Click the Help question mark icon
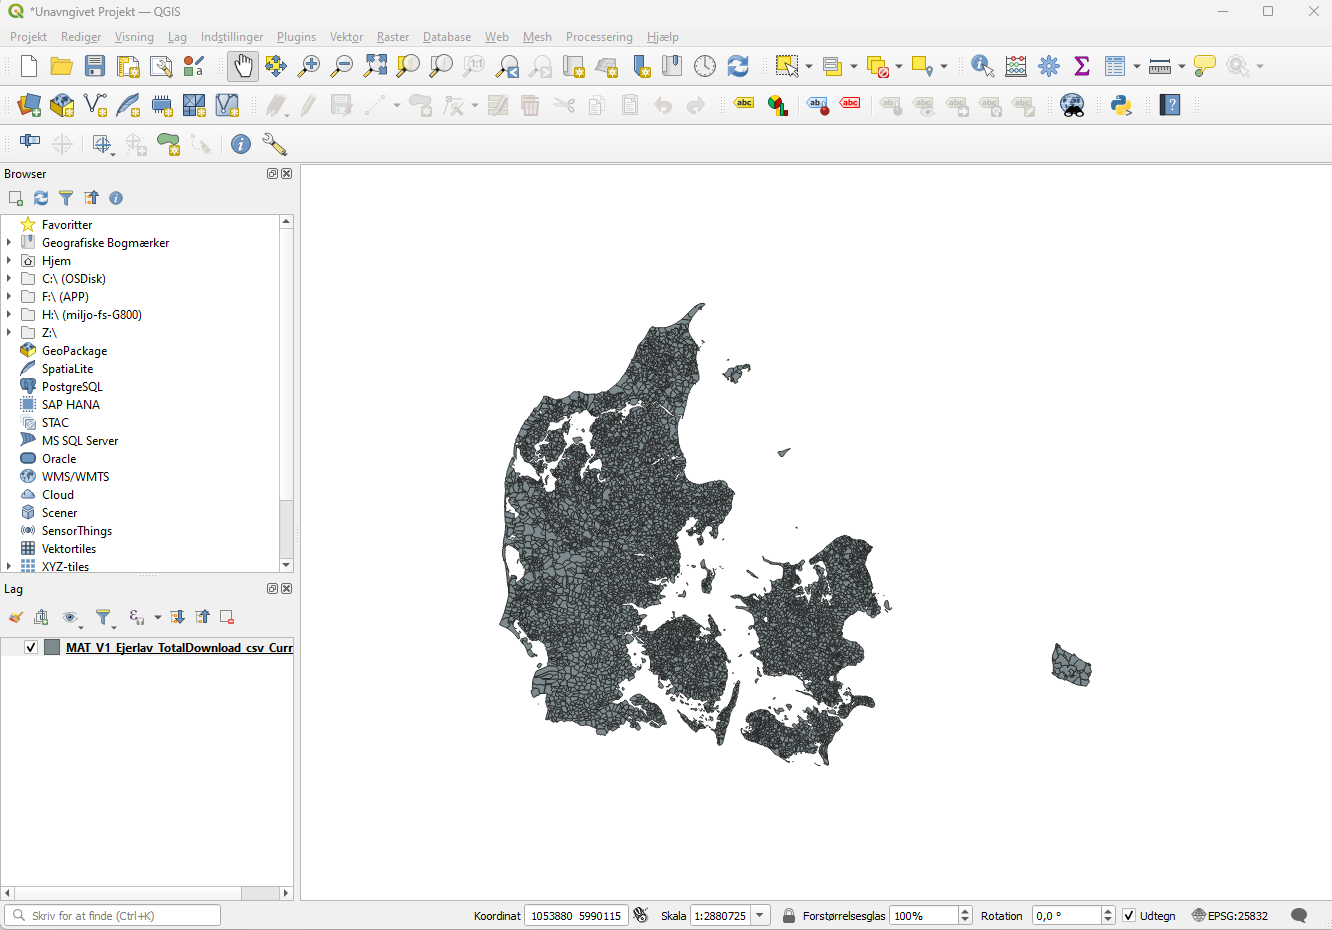 1170,105
